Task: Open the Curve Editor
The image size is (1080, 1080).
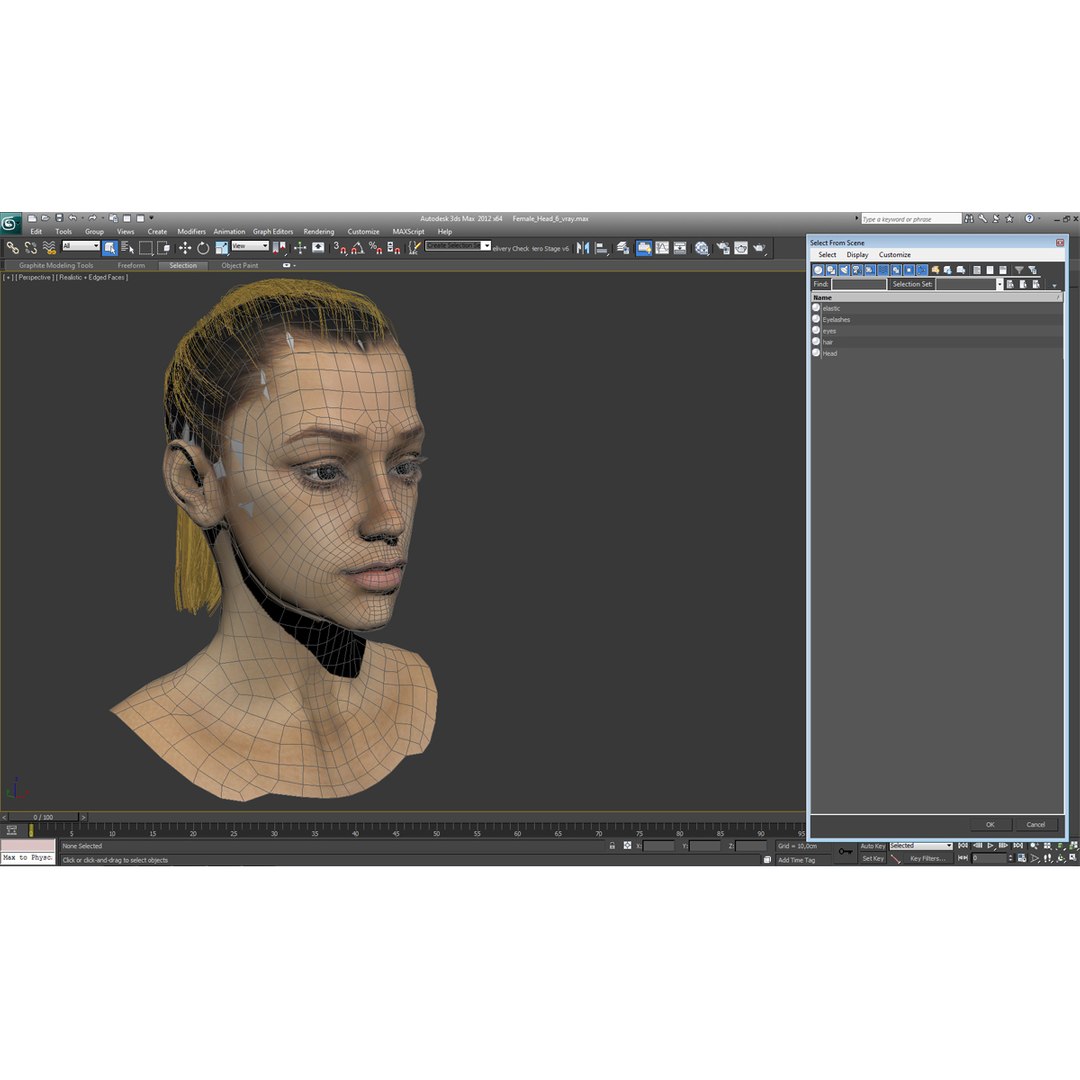Action: [x=662, y=248]
